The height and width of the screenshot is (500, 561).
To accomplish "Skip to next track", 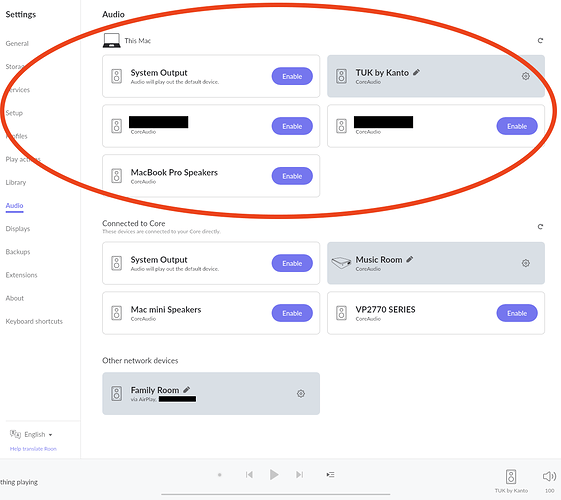I will [x=299, y=475].
